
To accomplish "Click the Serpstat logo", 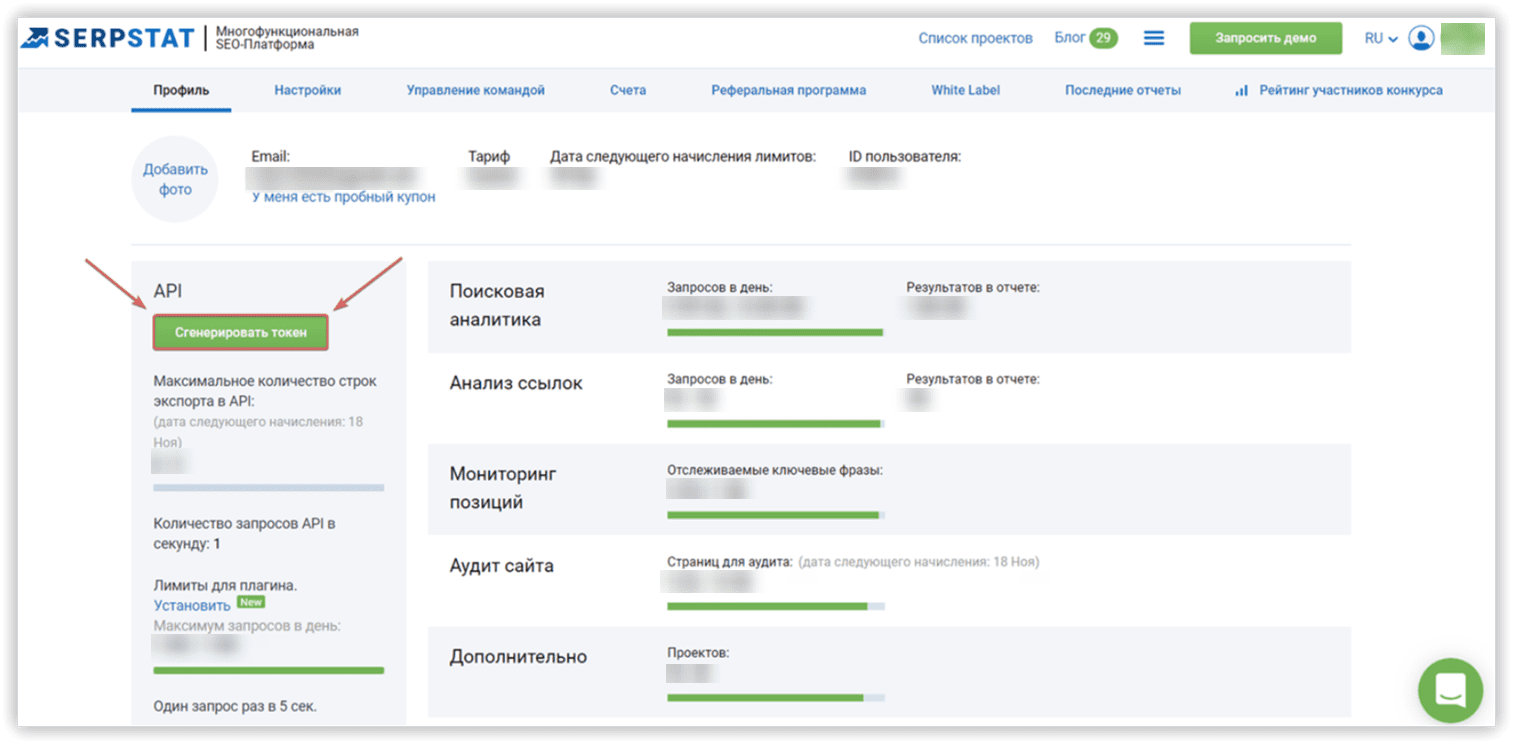I will click(x=110, y=38).
